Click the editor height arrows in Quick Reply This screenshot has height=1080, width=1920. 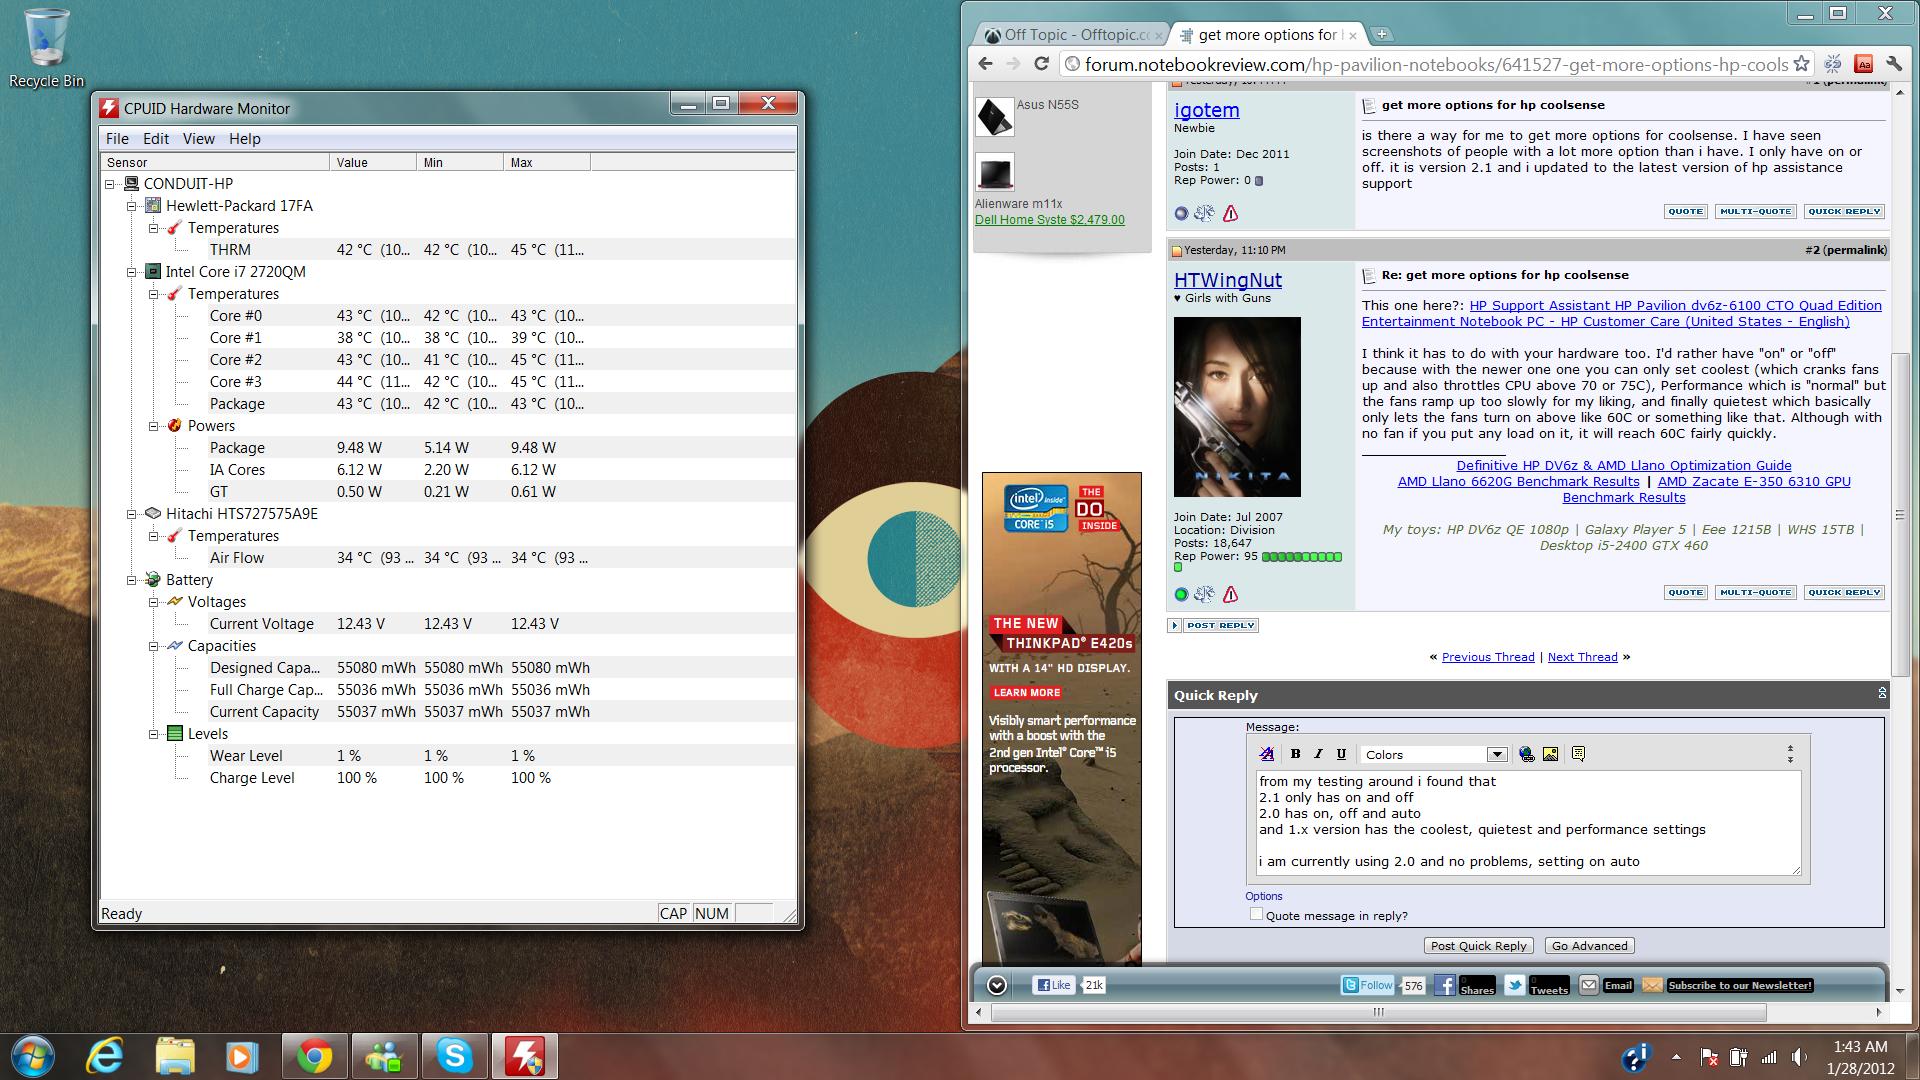1790,754
